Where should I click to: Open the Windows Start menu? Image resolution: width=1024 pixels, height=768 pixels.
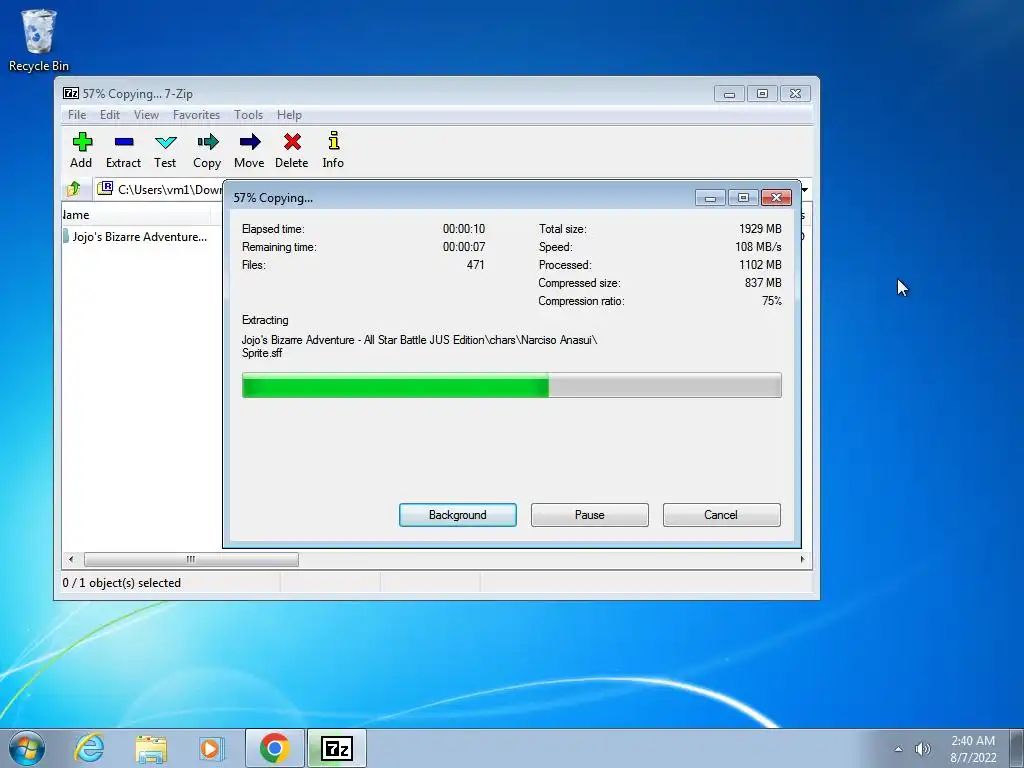click(27, 748)
